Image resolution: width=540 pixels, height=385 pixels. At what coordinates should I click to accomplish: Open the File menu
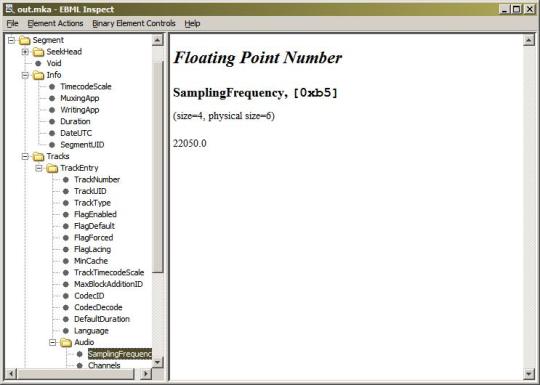click(x=12, y=23)
